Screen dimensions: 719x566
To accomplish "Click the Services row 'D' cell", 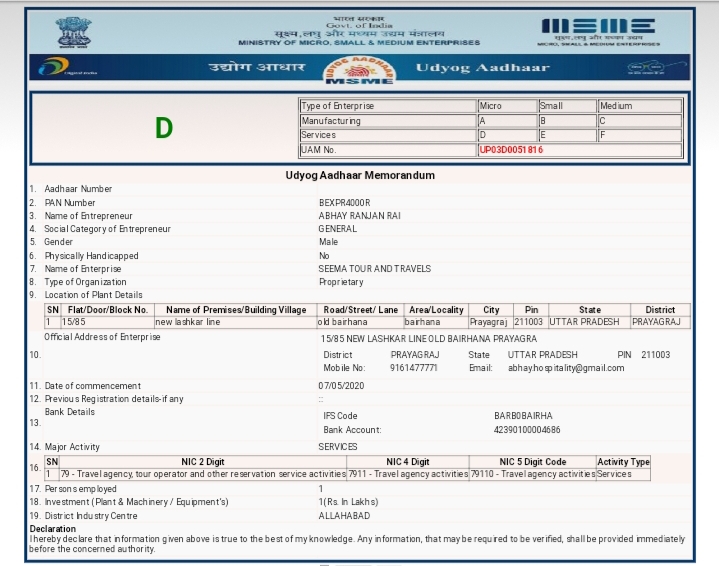I will [x=506, y=135].
